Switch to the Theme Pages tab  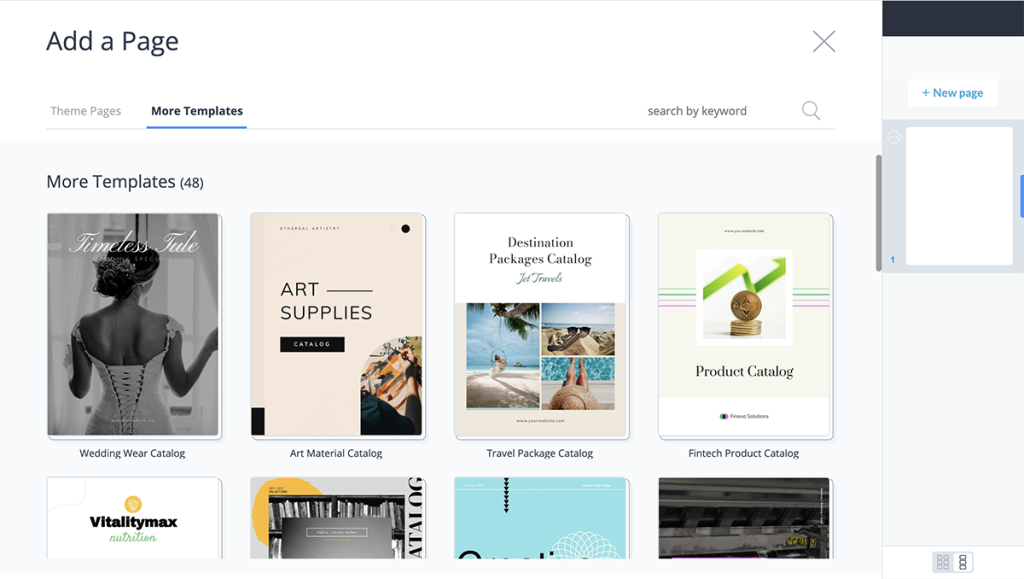point(85,111)
